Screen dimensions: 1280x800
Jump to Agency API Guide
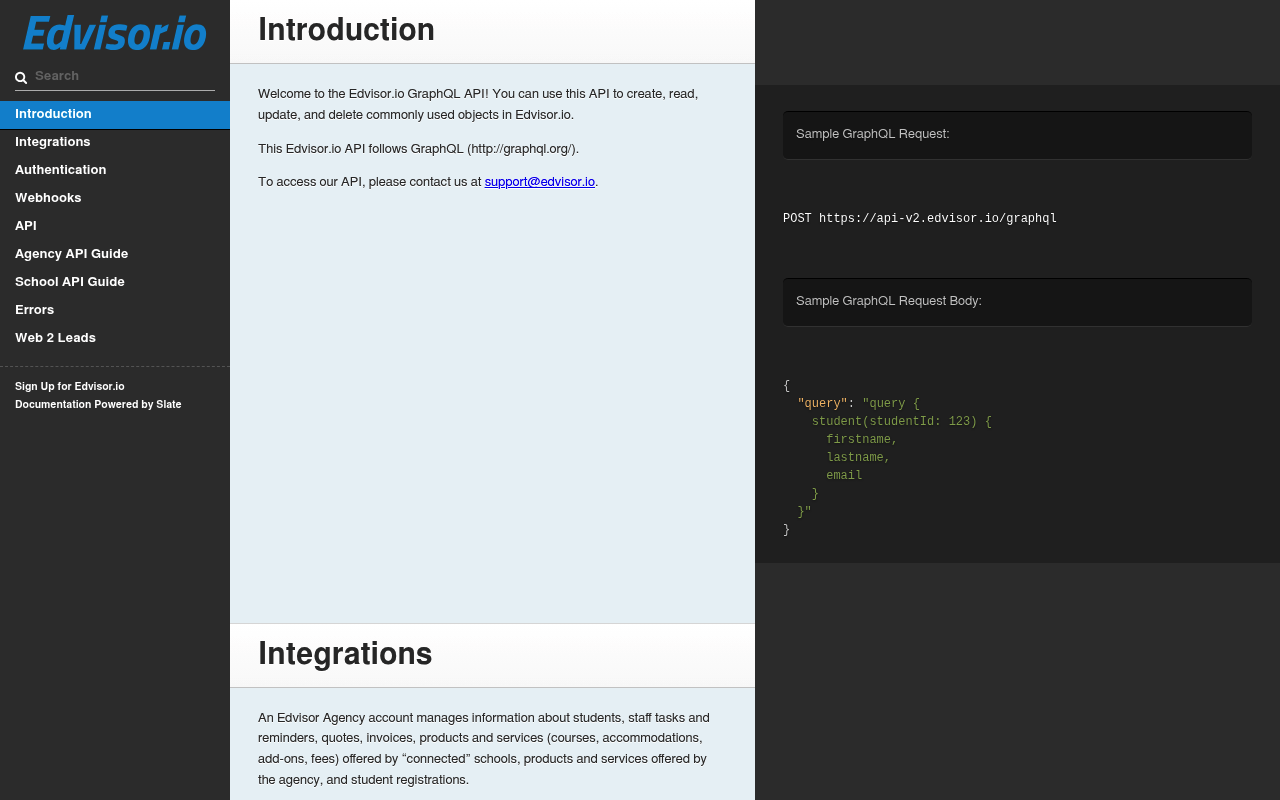(x=115, y=254)
